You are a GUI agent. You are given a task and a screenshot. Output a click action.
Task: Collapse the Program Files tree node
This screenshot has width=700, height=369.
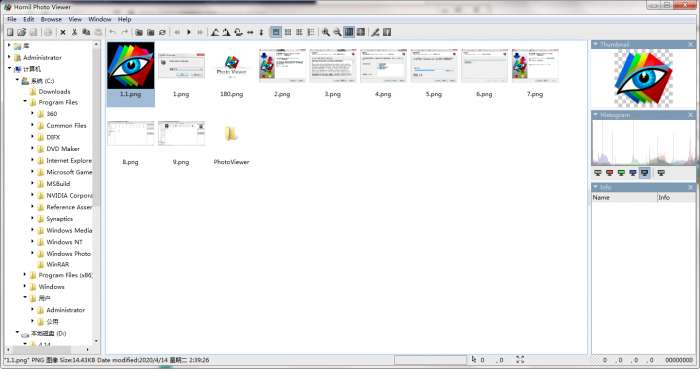[x=25, y=102]
